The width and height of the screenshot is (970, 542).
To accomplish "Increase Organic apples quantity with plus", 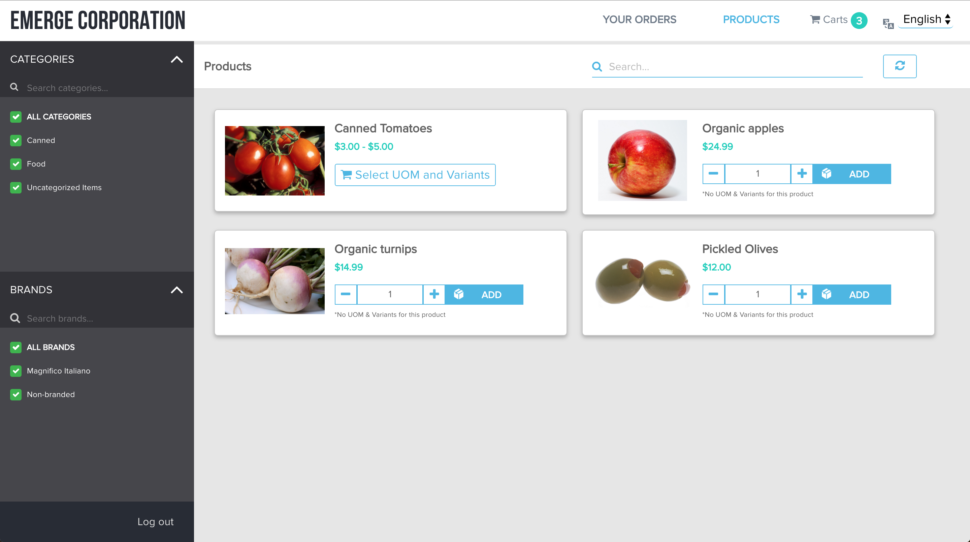I will tap(802, 174).
